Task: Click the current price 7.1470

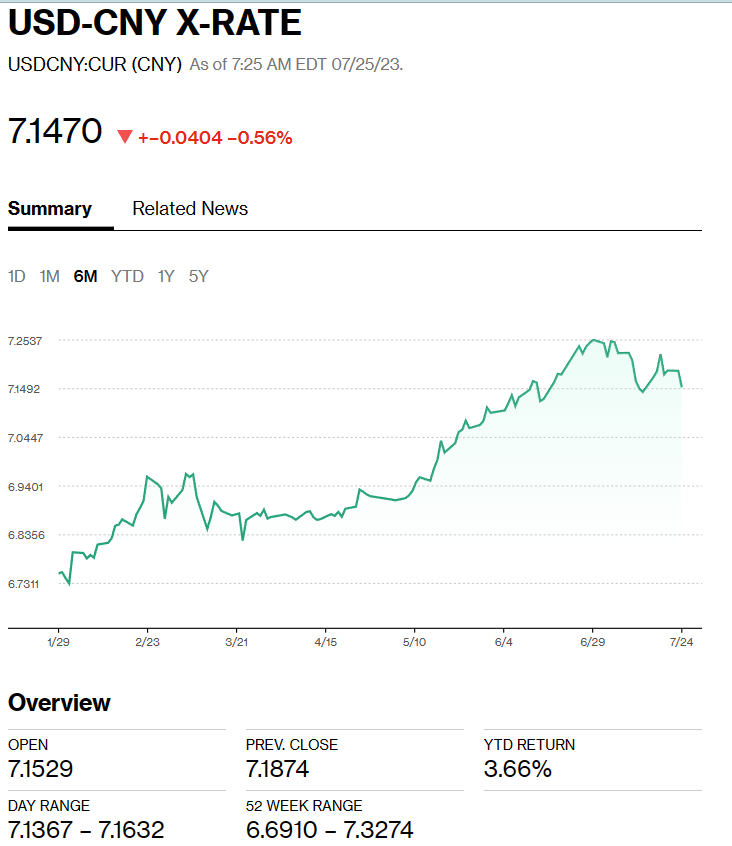Action: 55,131
